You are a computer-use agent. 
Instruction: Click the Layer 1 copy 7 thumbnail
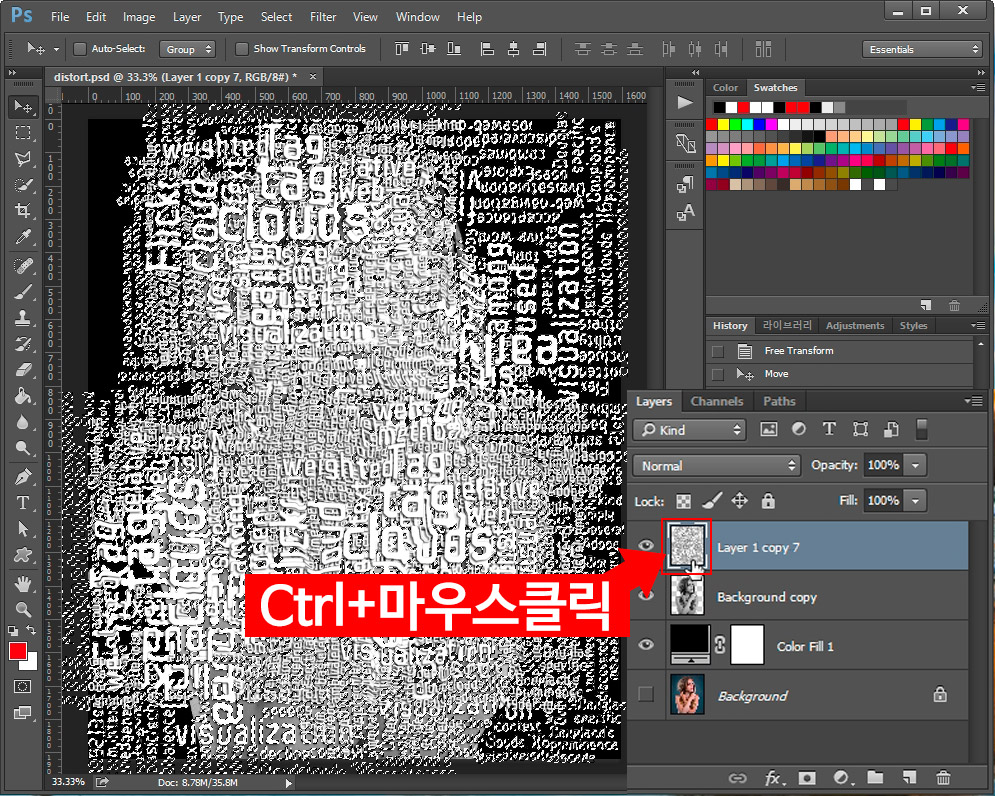click(x=687, y=546)
